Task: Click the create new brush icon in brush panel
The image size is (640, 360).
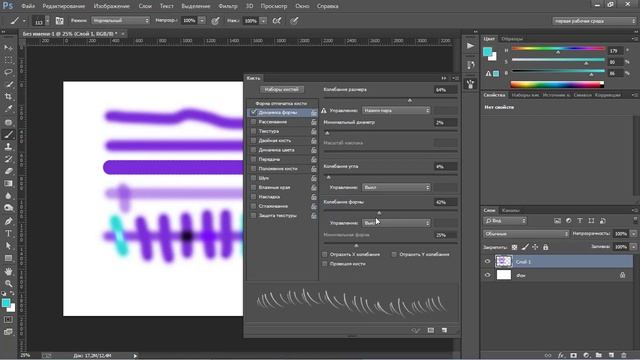Action: (x=444, y=330)
